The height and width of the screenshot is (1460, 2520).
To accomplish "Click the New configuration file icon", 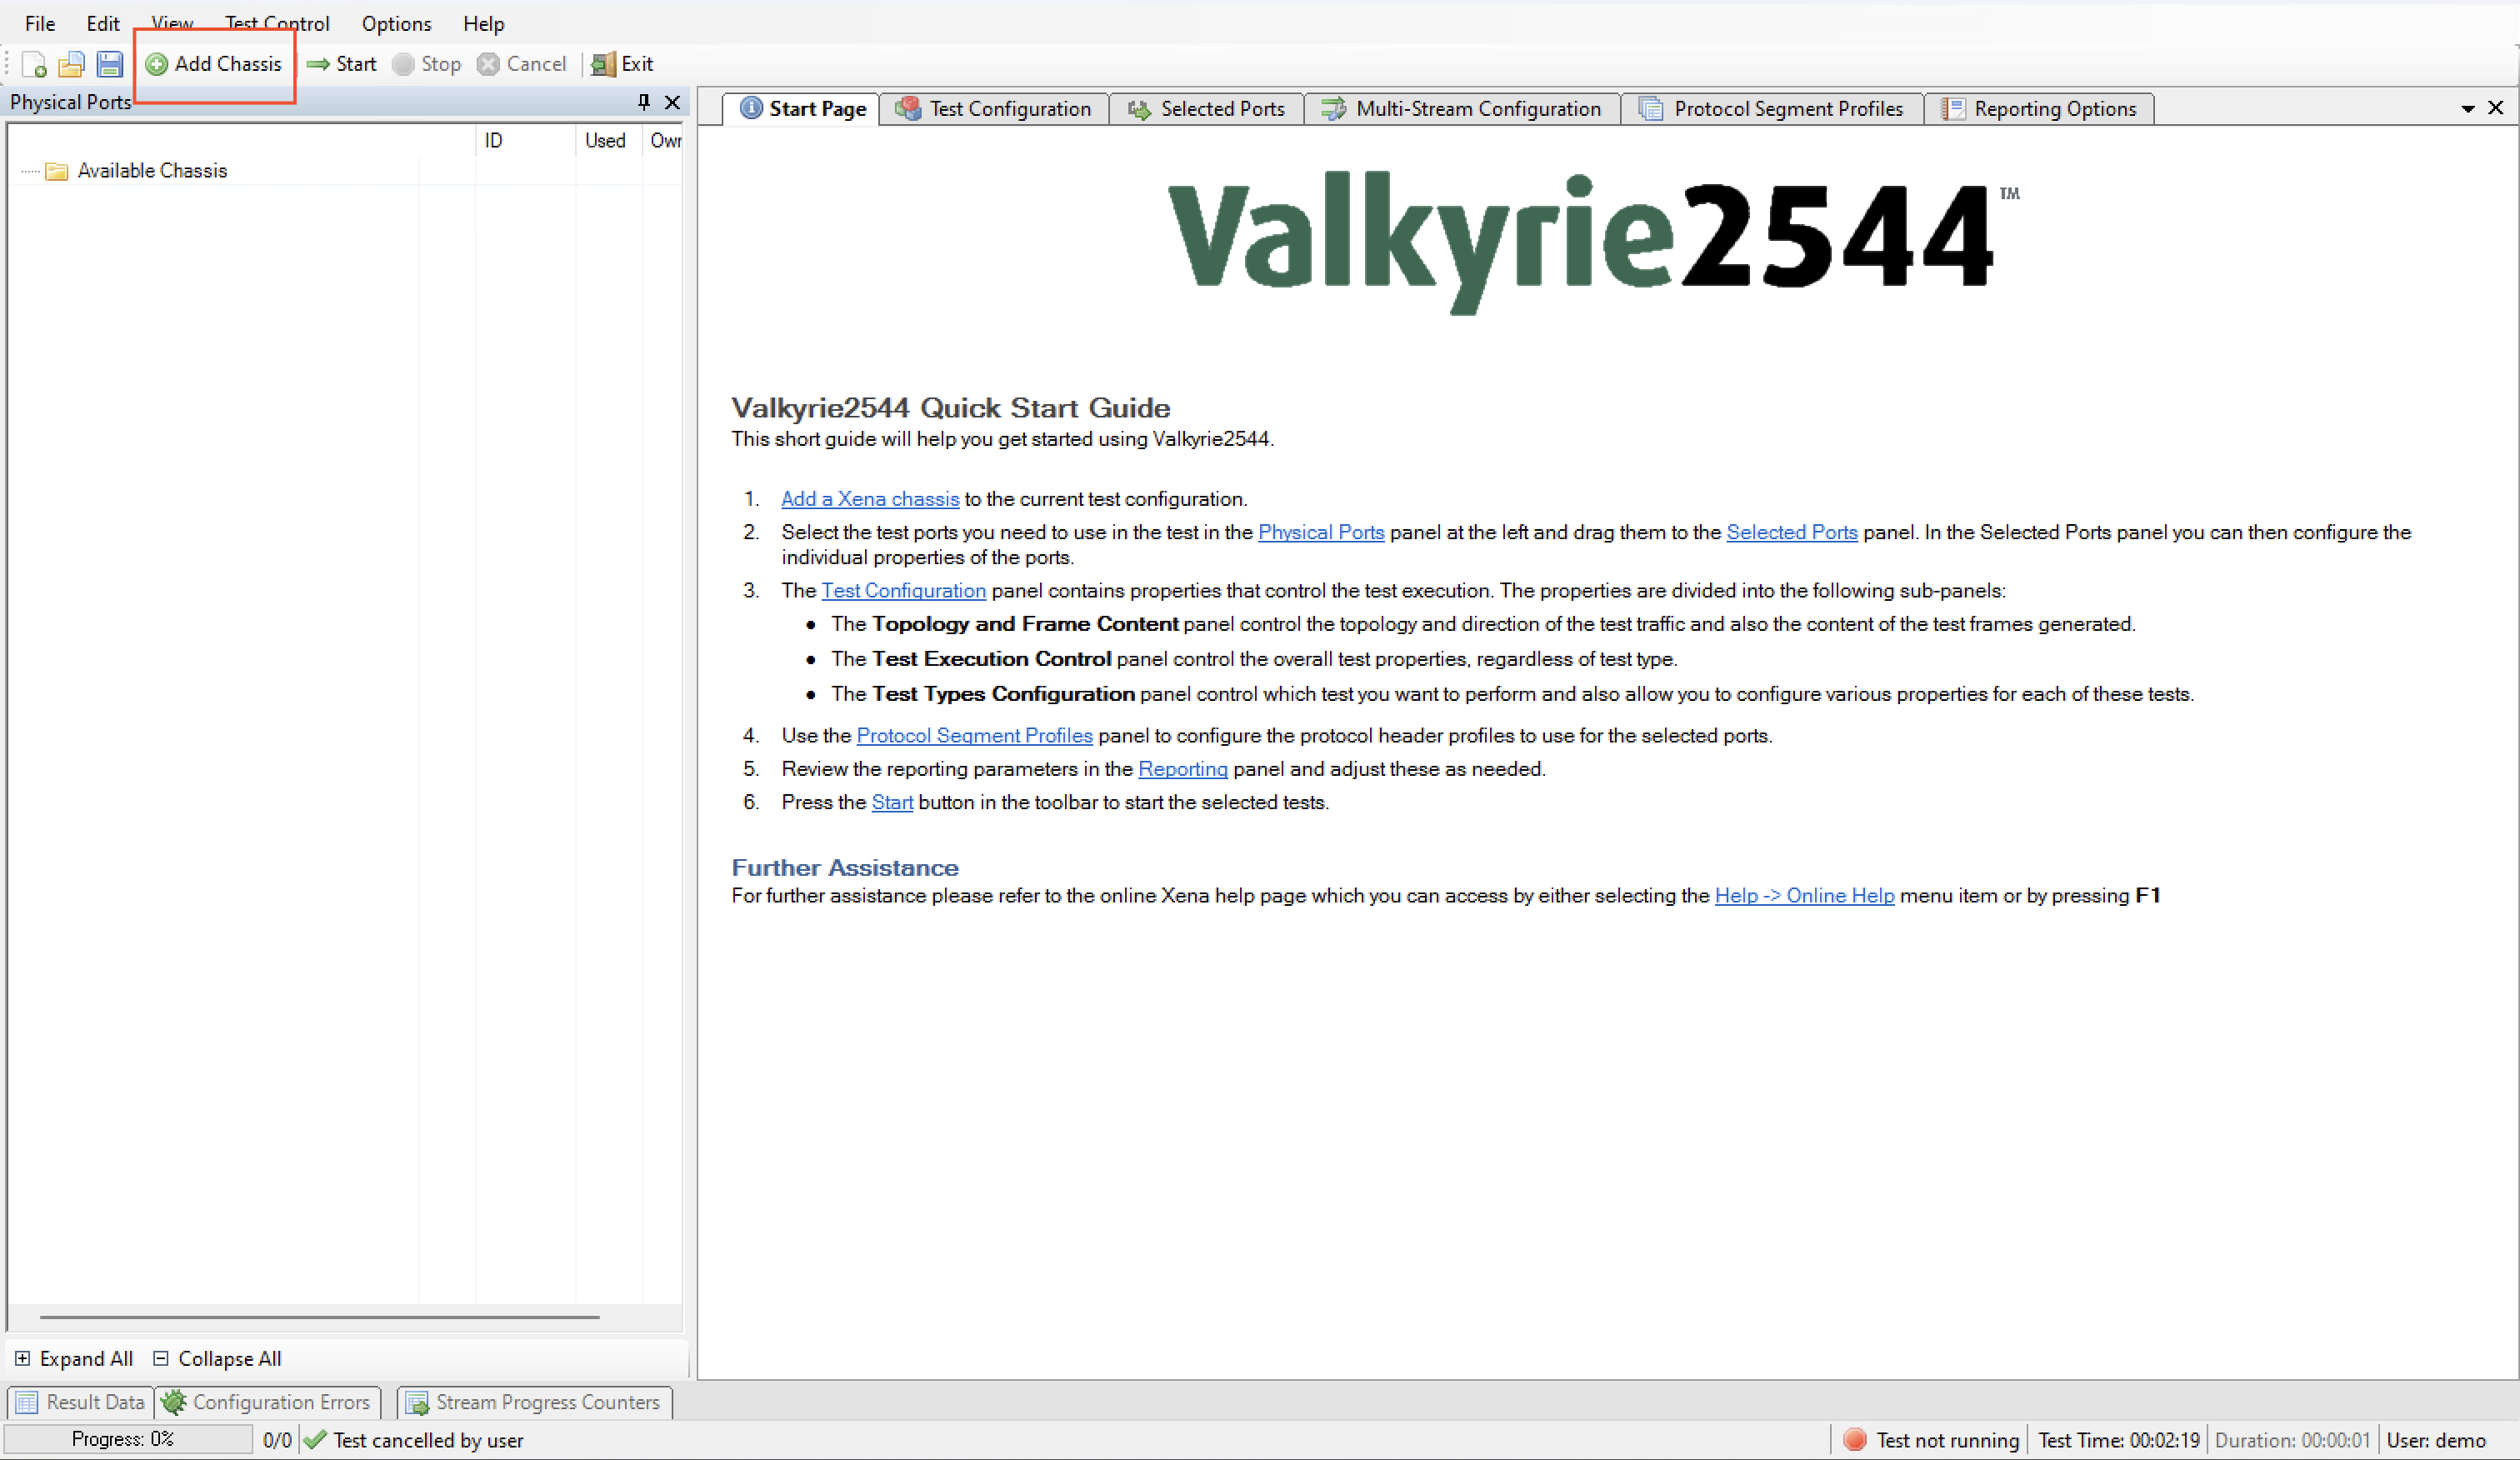I will [34, 64].
